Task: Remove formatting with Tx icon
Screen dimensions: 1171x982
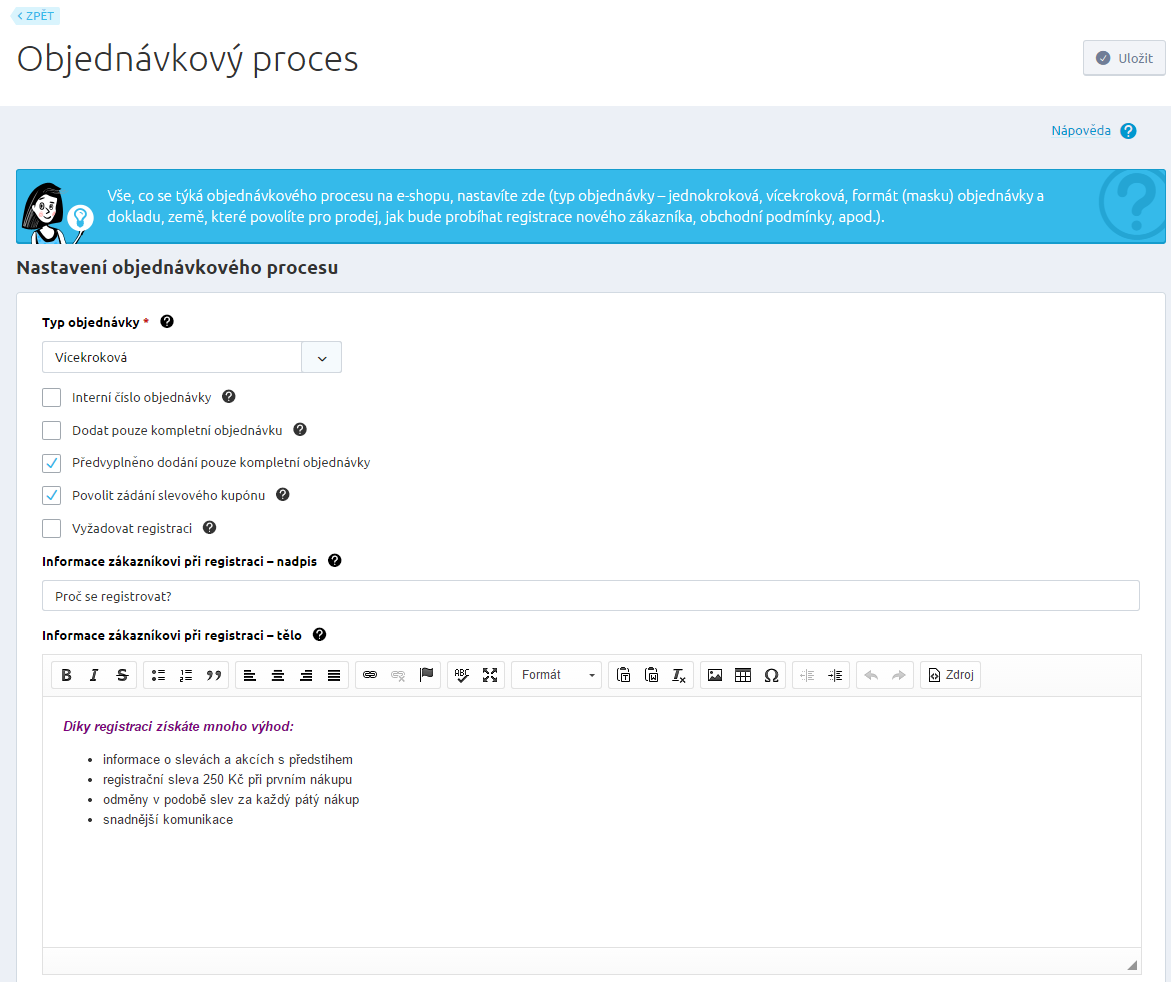Action: [679, 675]
